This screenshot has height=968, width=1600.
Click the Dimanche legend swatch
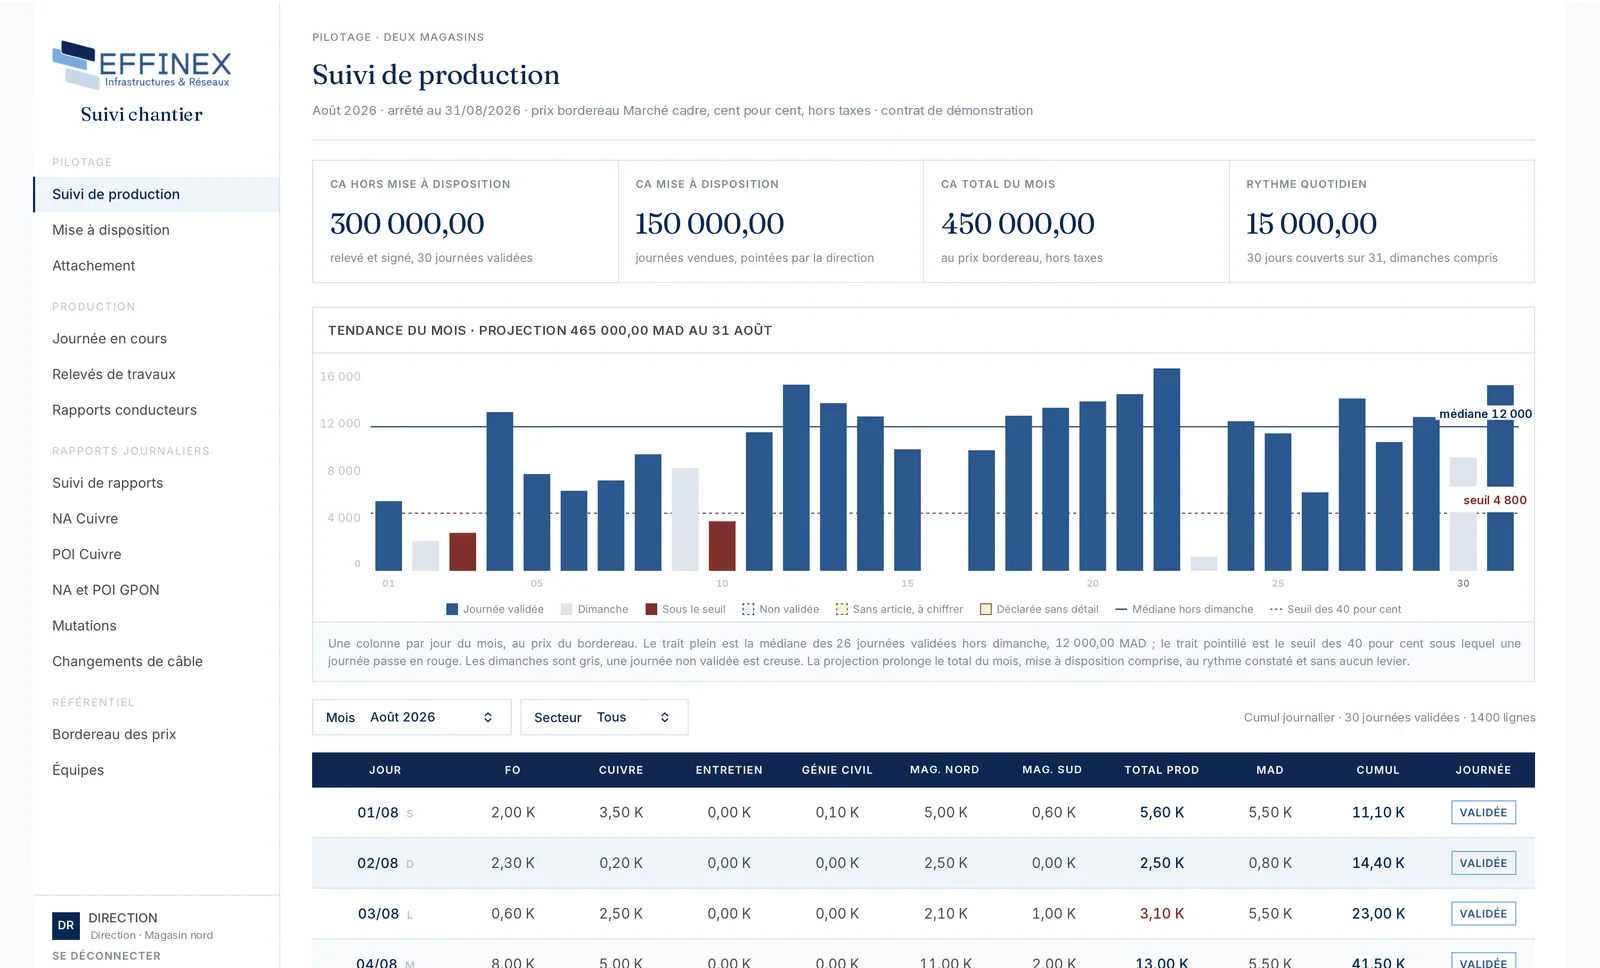(567, 609)
